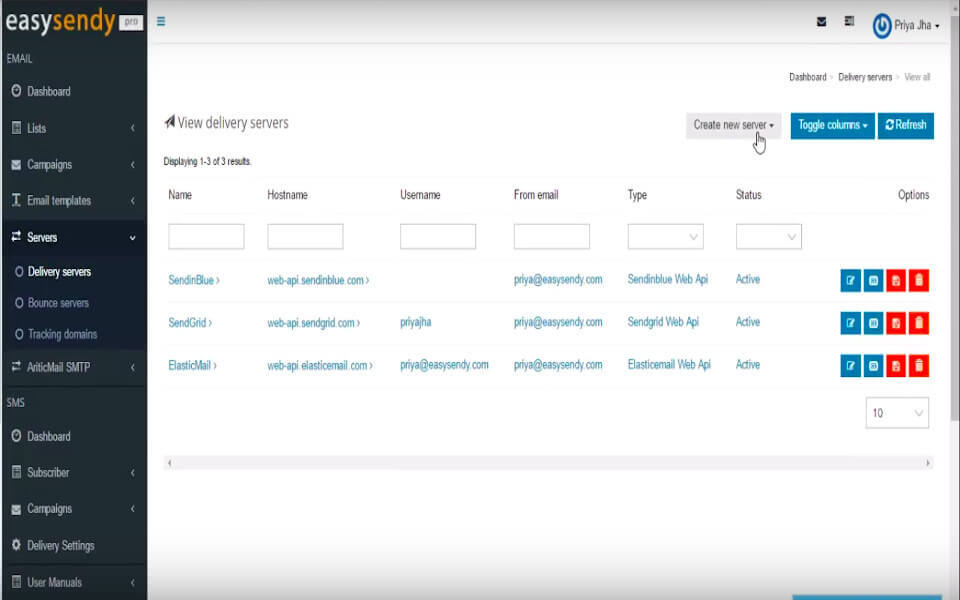
Task: Open Priya Jha user dropdown
Action: point(917,26)
